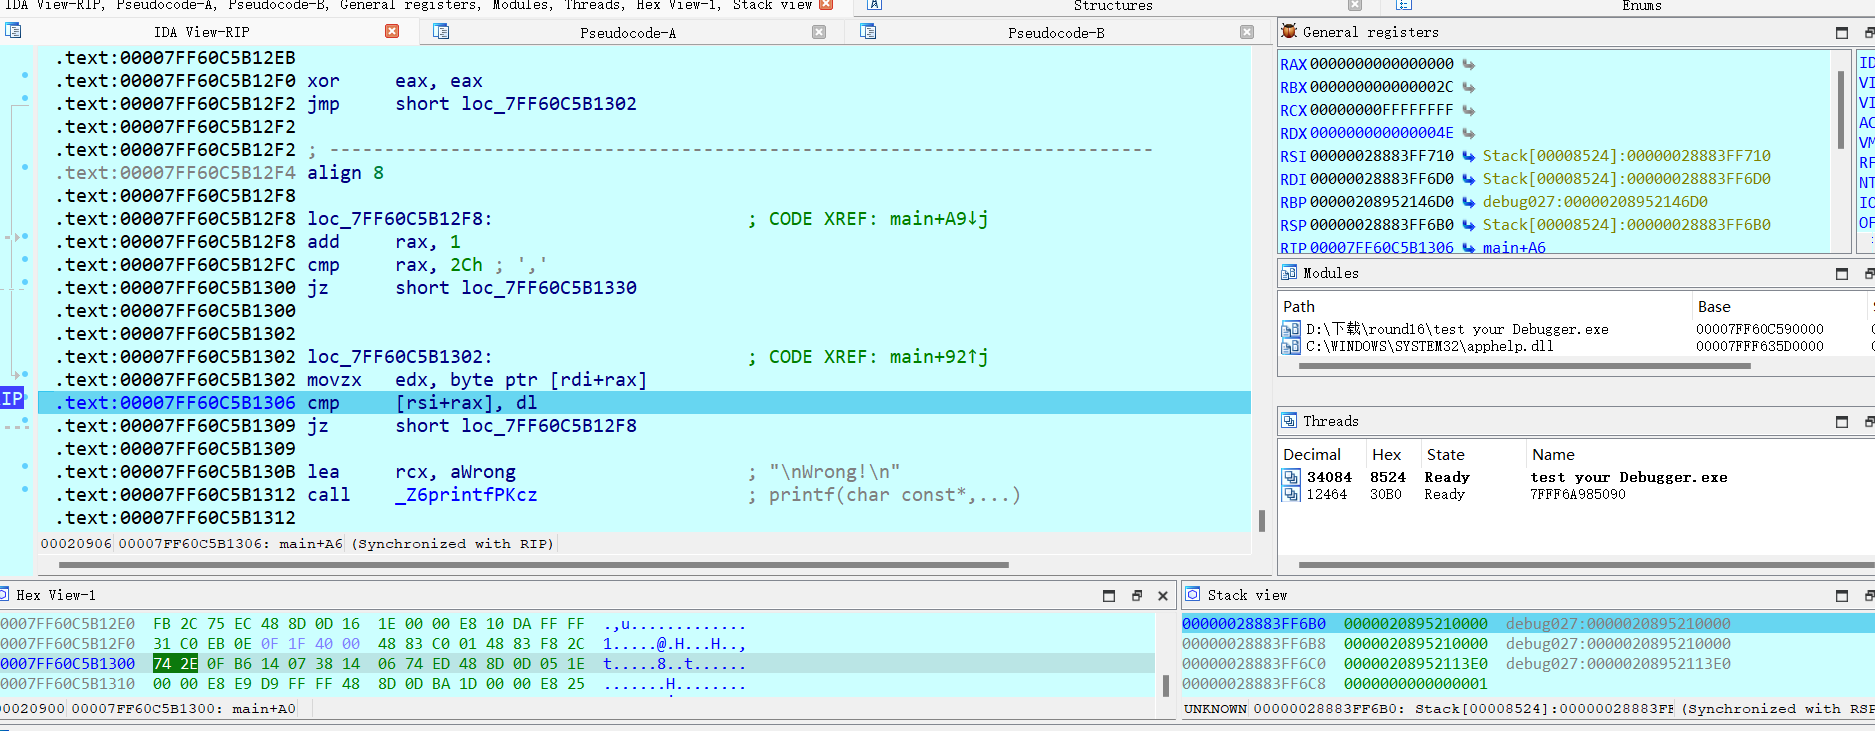Open the Enums tab
The height and width of the screenshot is (731, 1875).
1642,6
